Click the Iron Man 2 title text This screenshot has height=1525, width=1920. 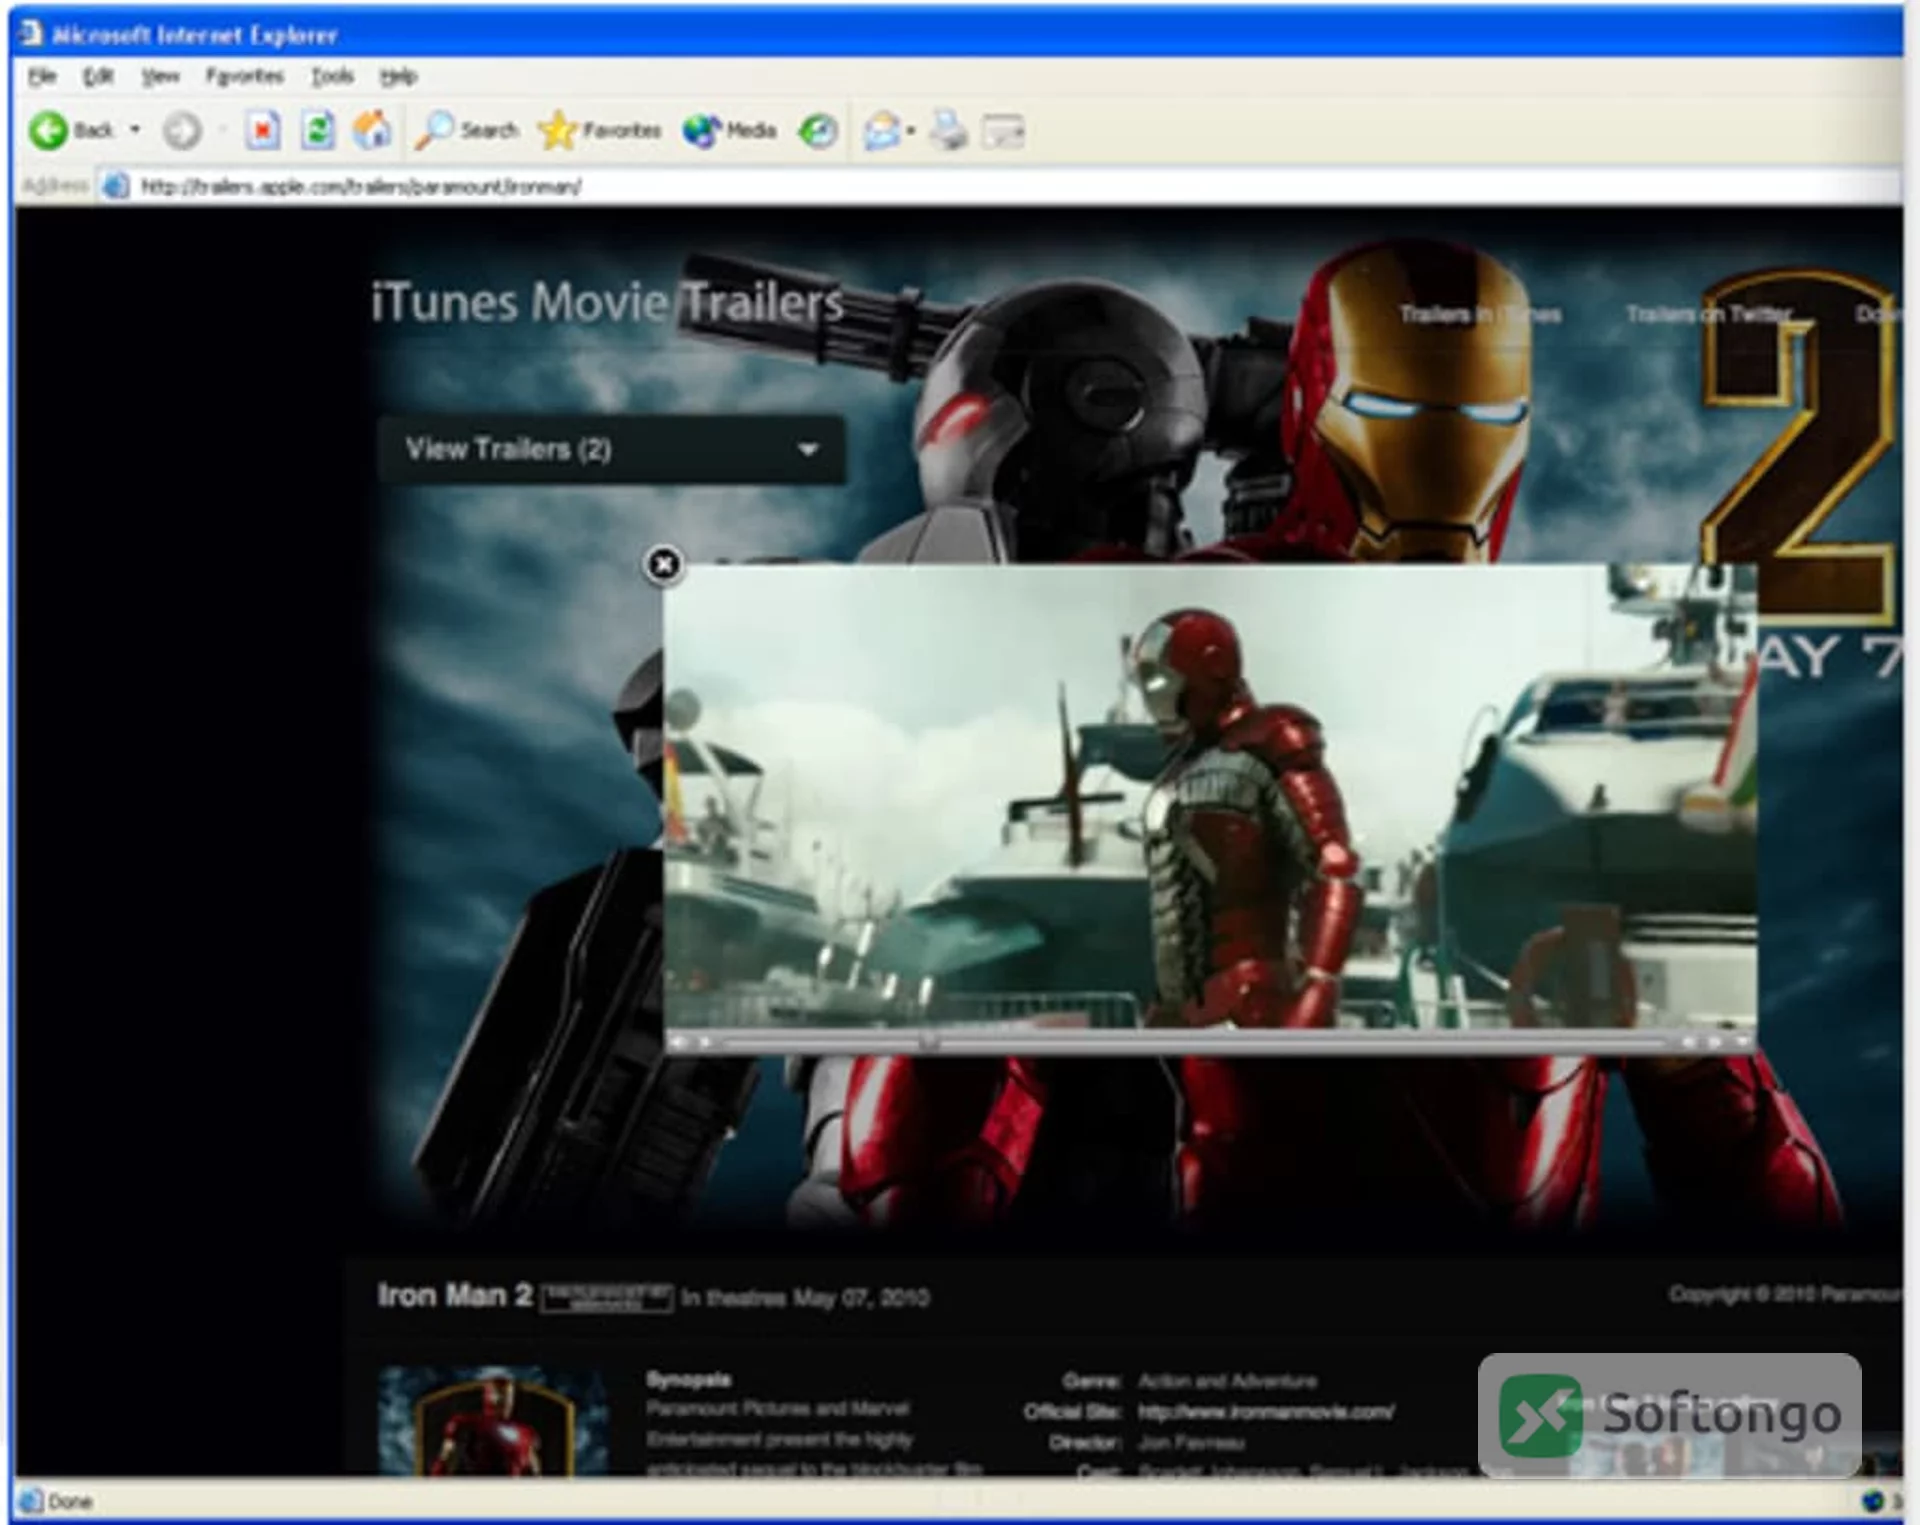point(455,1295)
